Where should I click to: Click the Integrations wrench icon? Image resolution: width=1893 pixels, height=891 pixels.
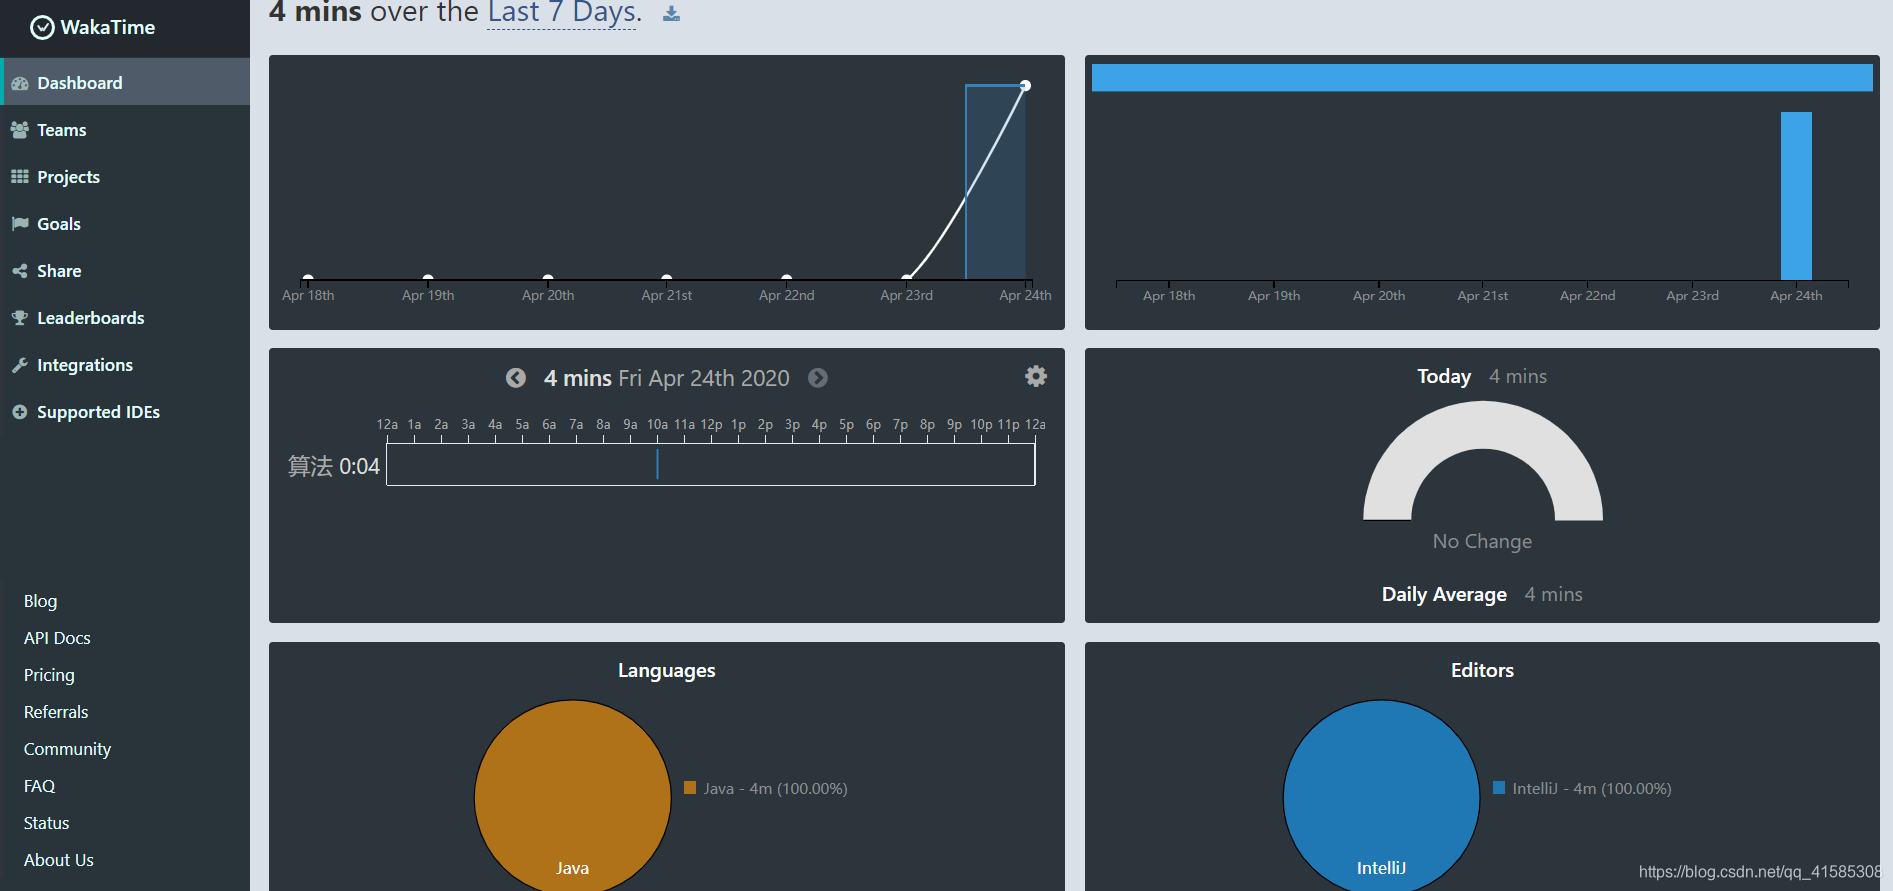click(x=20, y=365)
